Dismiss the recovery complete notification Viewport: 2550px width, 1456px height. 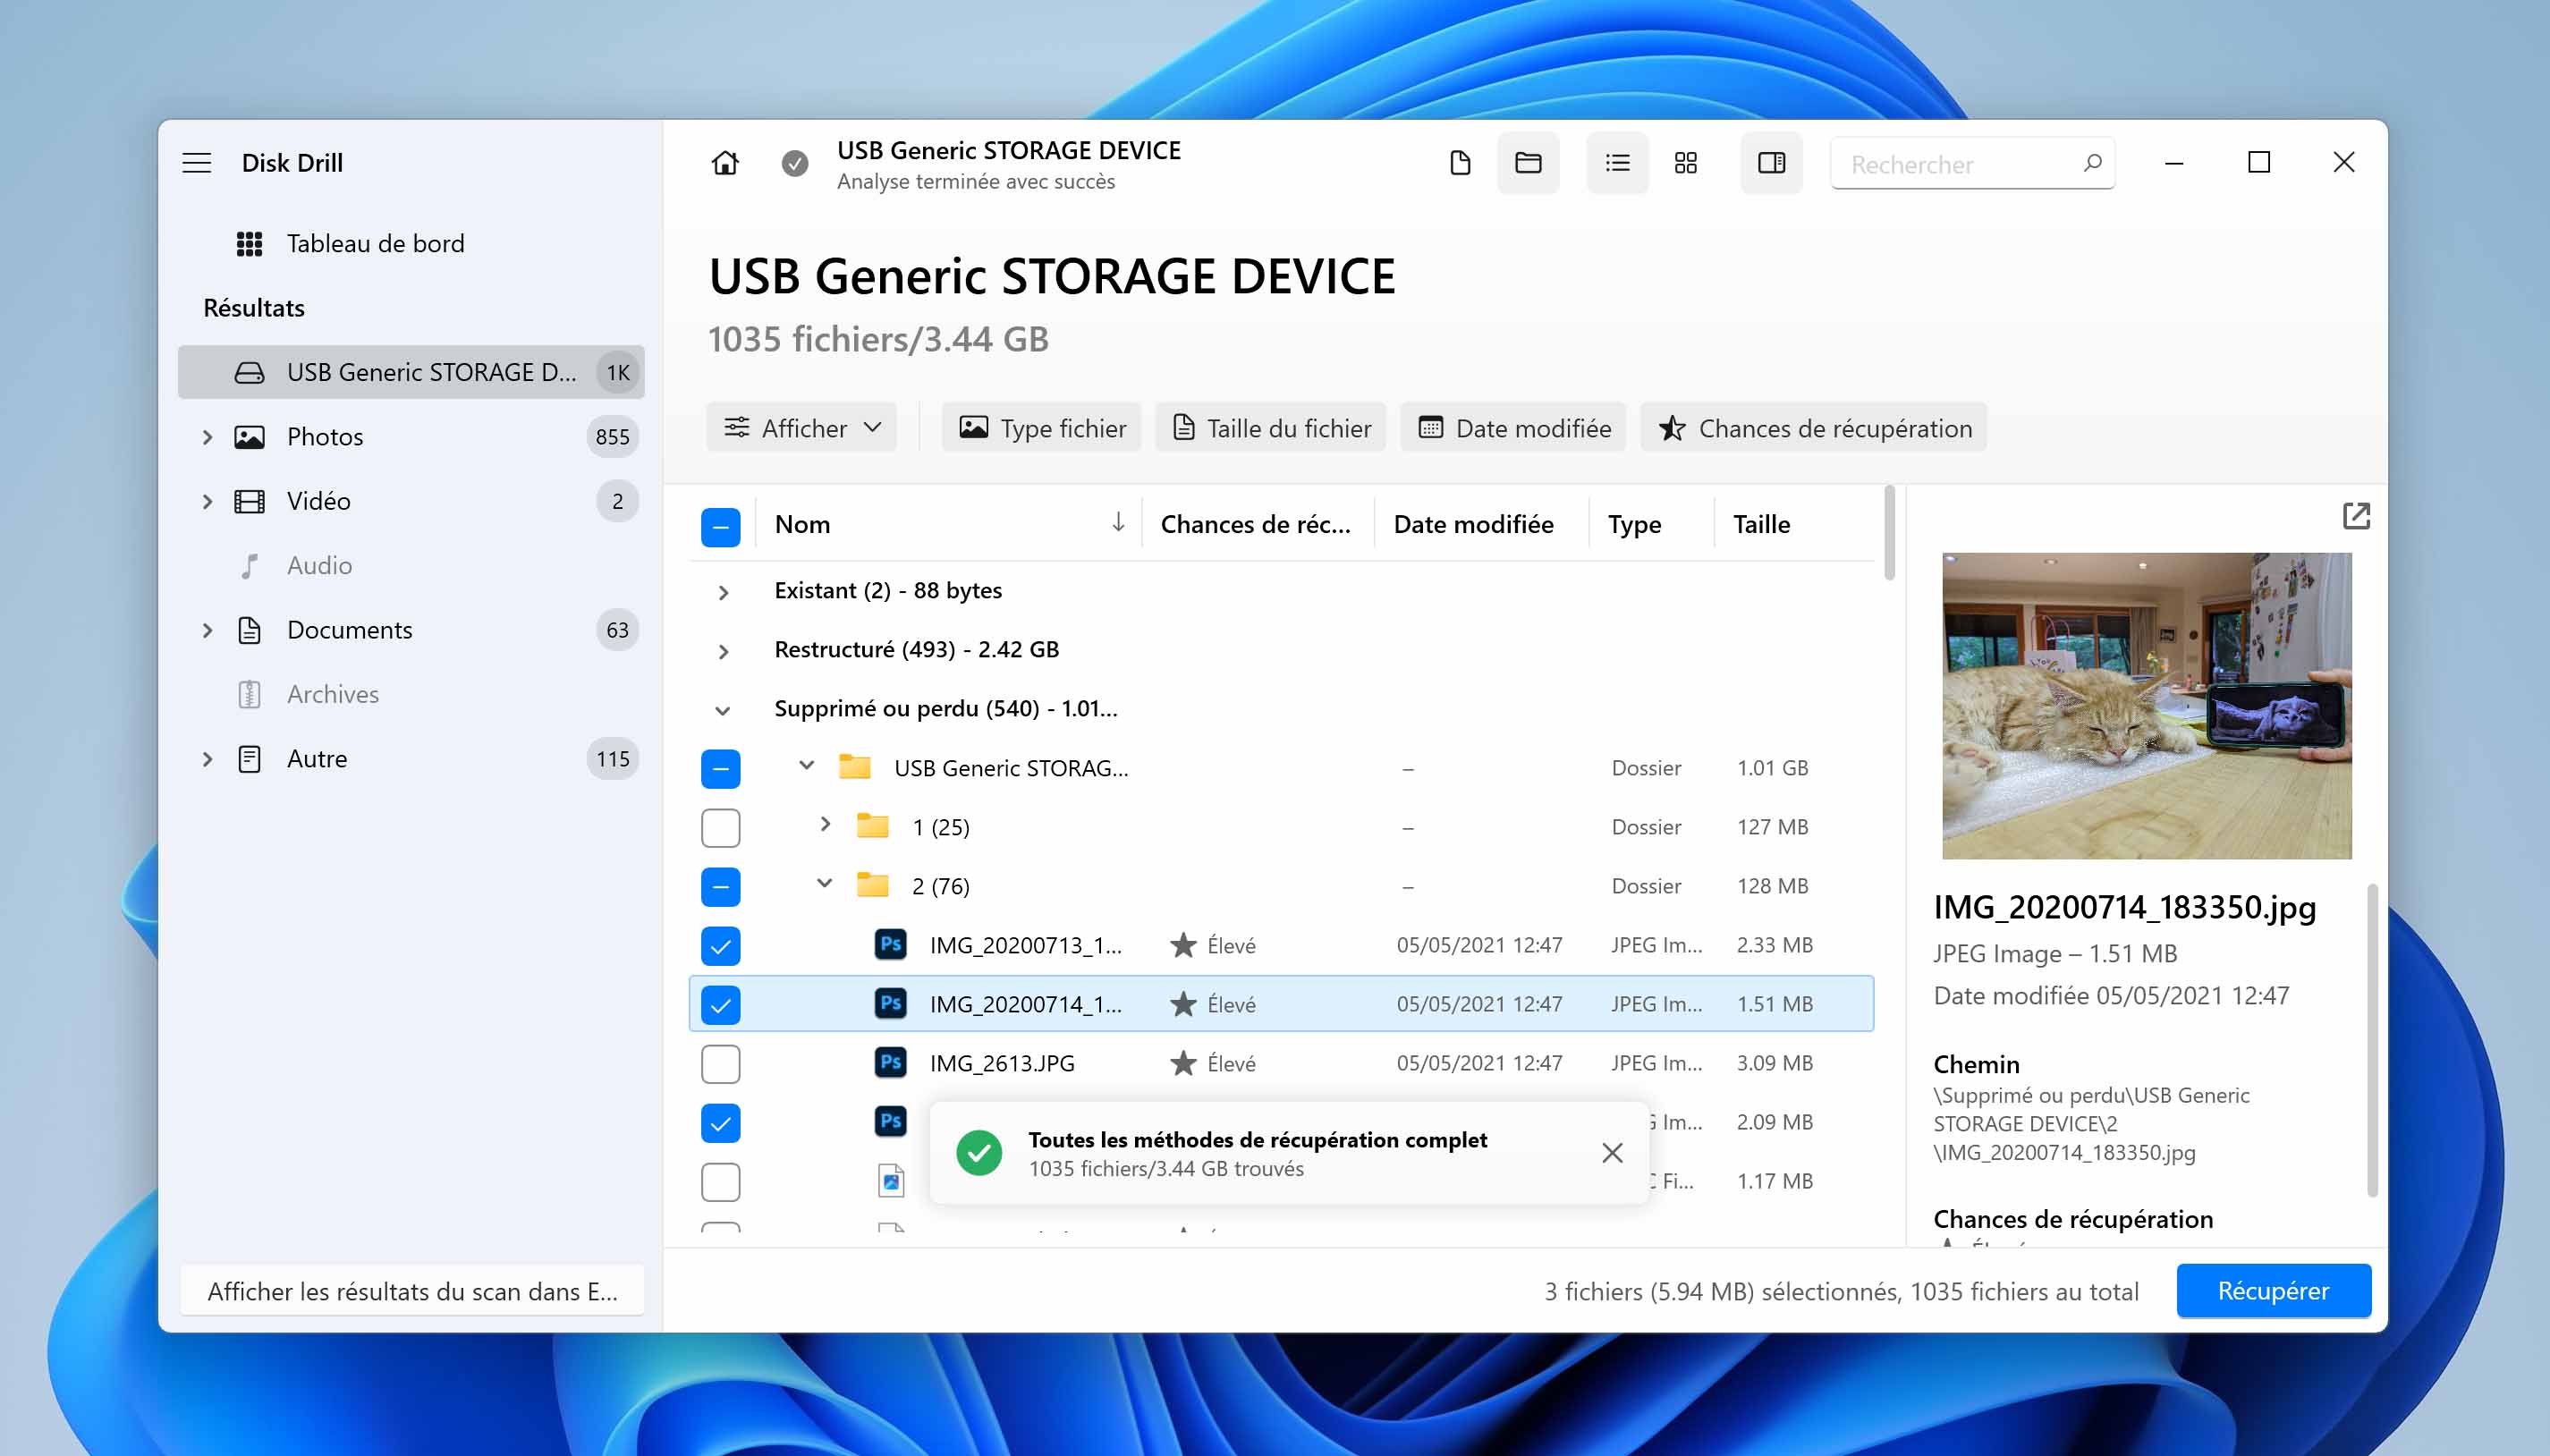click(x=1612, y=1153)
